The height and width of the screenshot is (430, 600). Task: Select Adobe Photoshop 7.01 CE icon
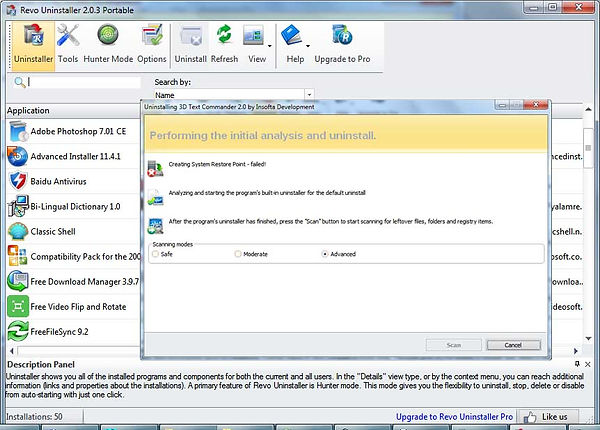click(18, 131)
